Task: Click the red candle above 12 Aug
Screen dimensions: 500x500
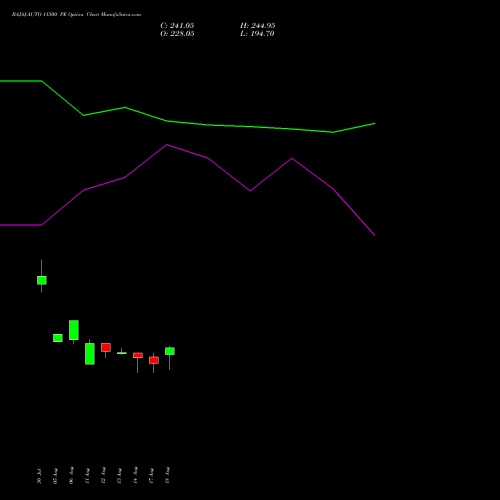Action: pos(106,347)
